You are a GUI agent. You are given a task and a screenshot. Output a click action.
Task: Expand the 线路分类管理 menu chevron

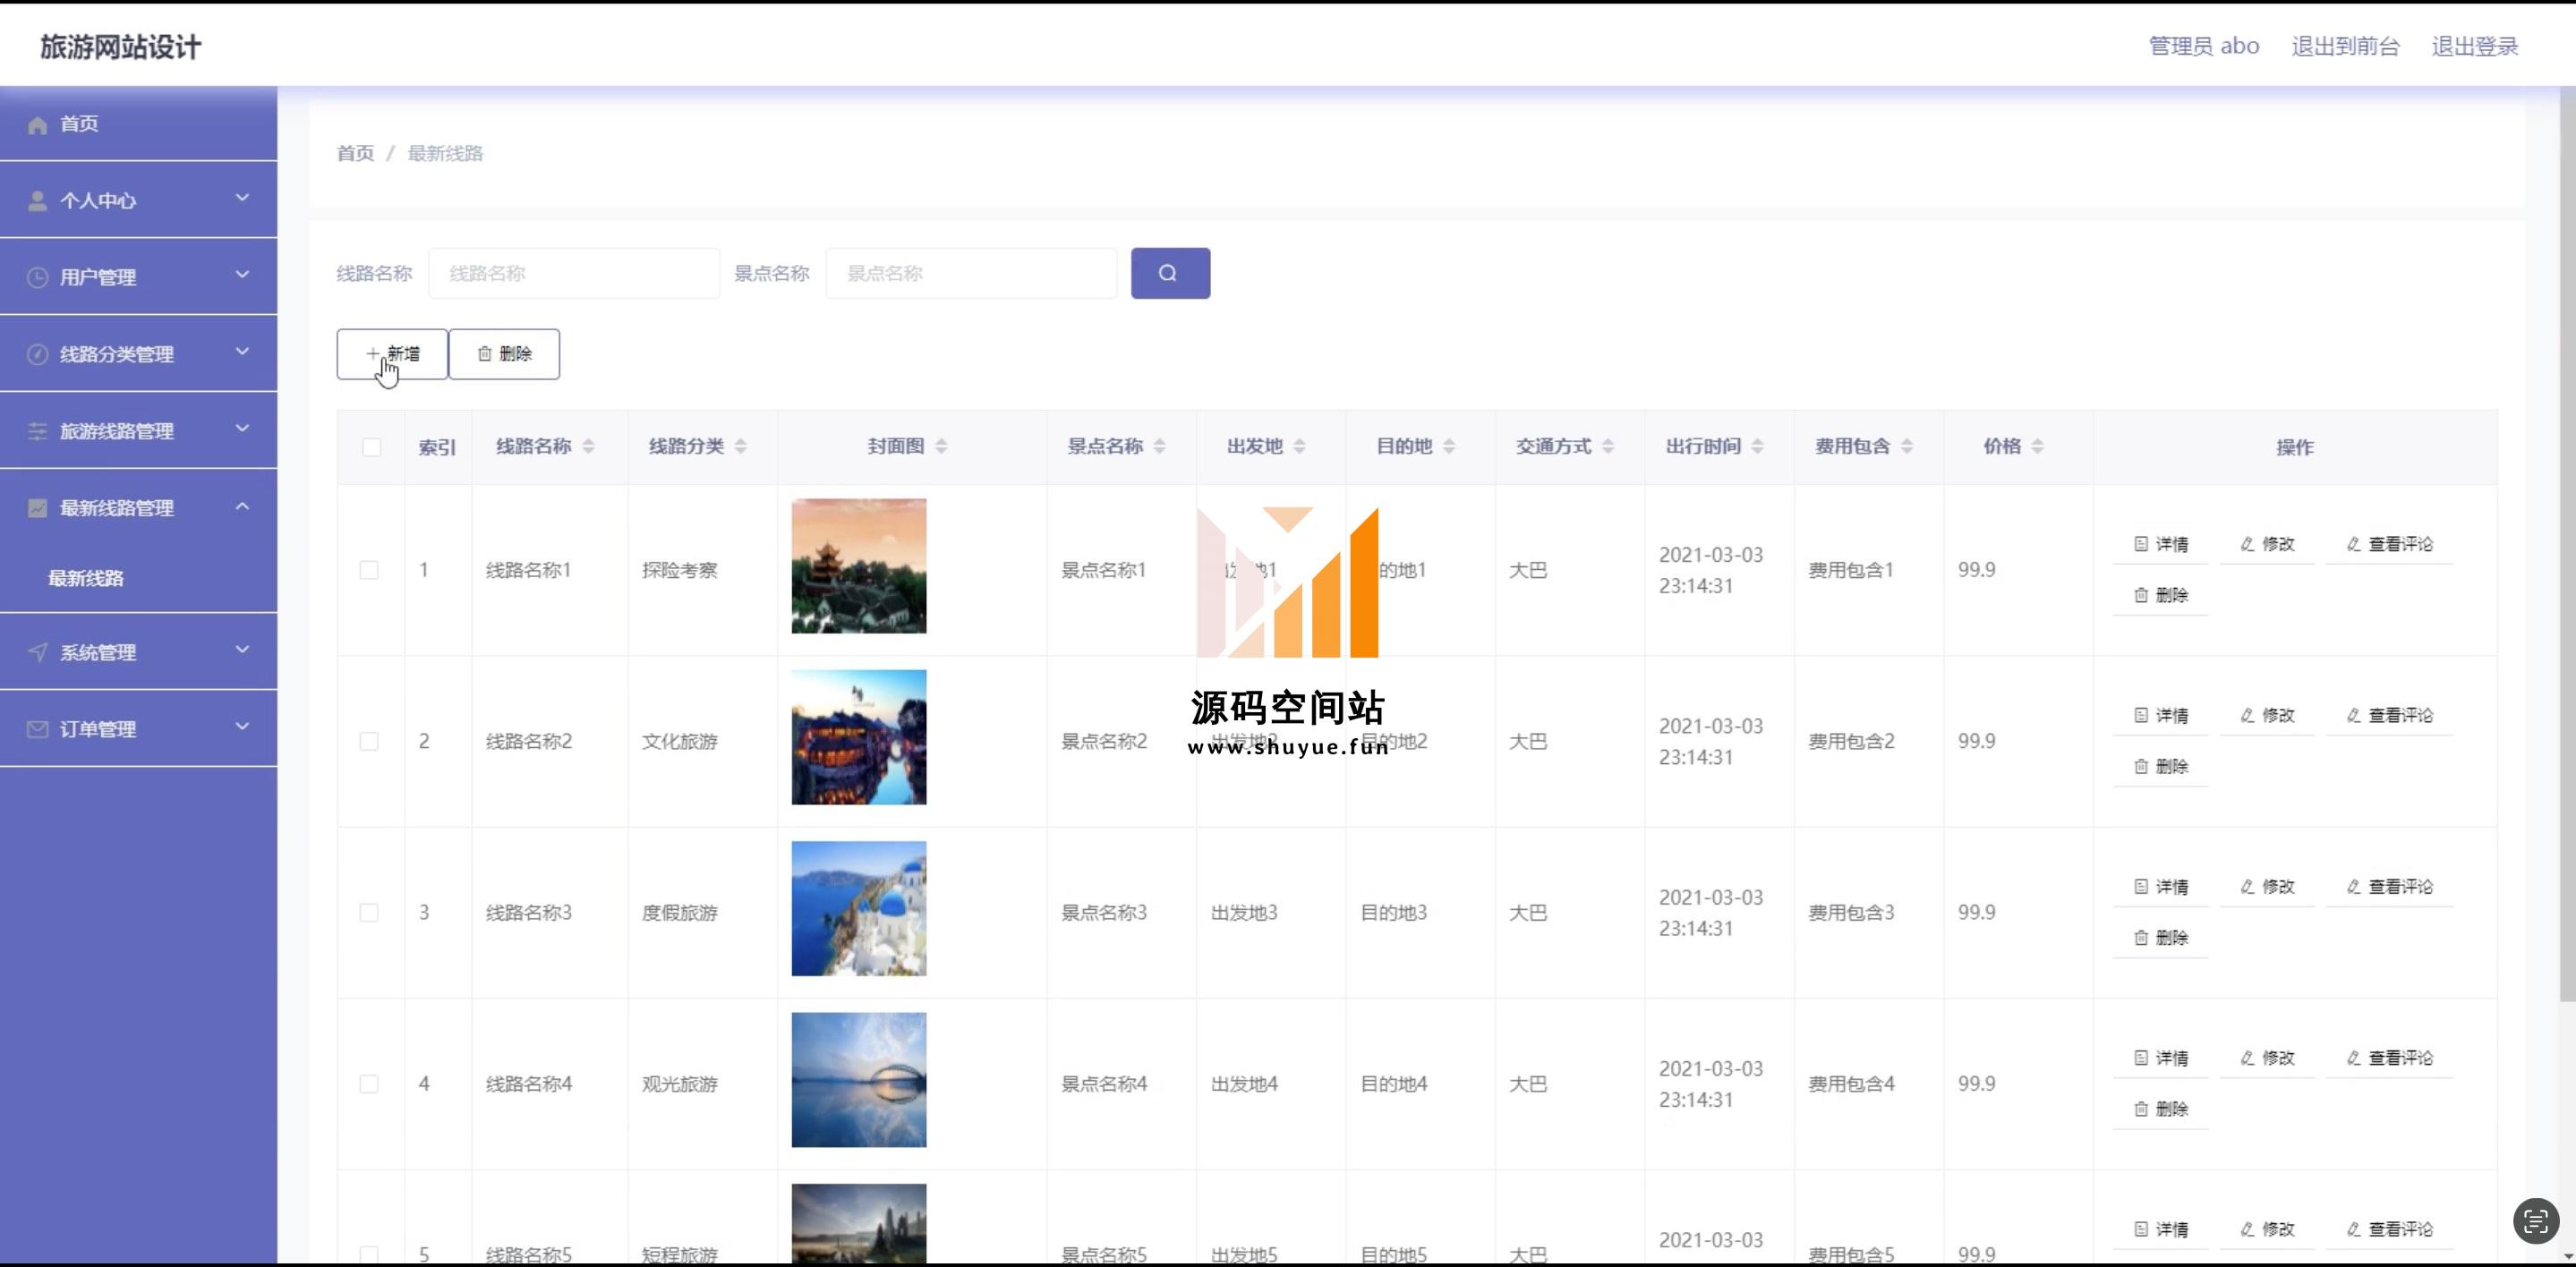point(242,352)
